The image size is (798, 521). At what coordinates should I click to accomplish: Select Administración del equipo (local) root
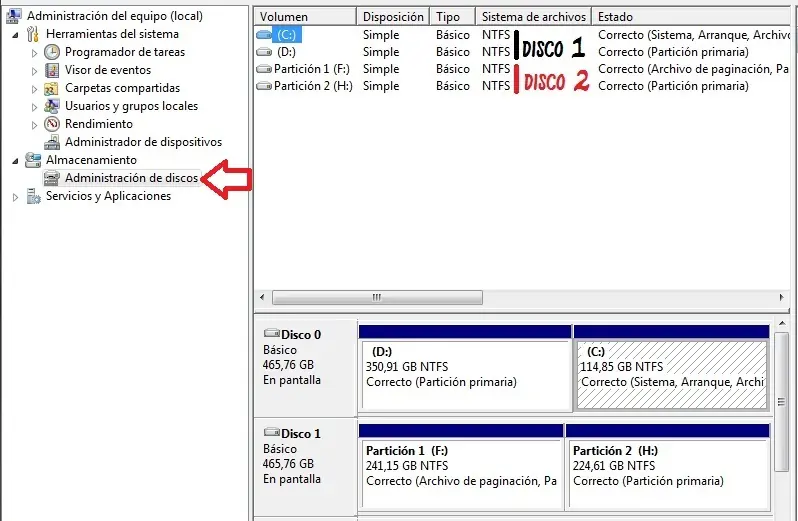click(x=115, y=16)
